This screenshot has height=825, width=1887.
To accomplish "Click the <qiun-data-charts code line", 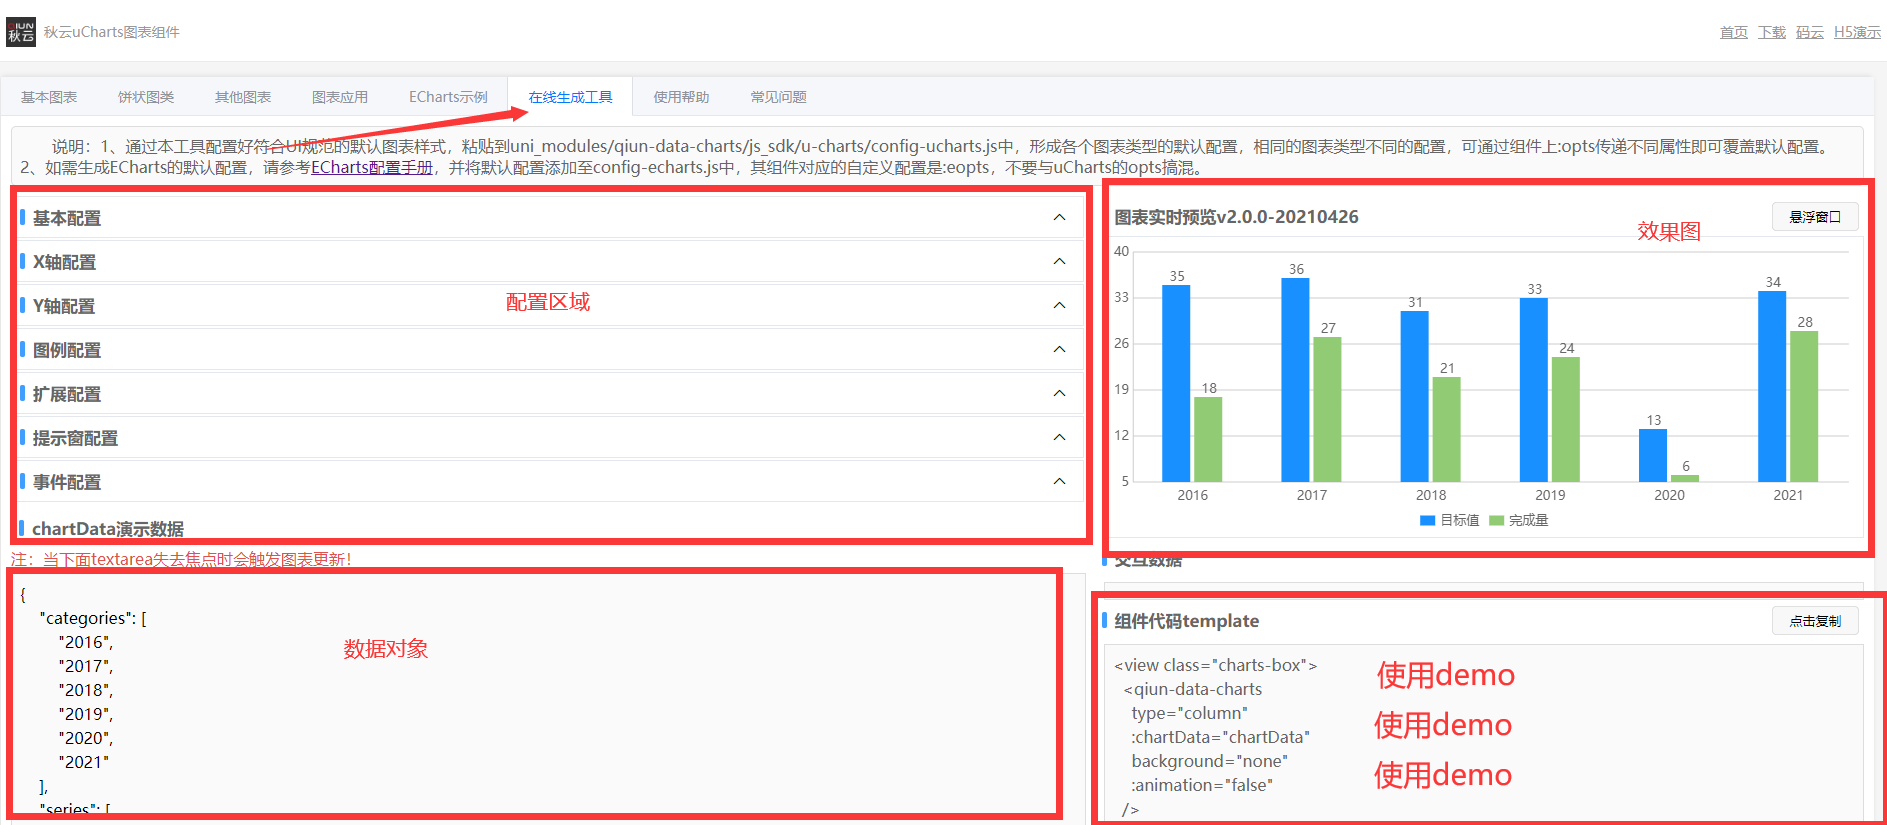I will point(1192,689).
